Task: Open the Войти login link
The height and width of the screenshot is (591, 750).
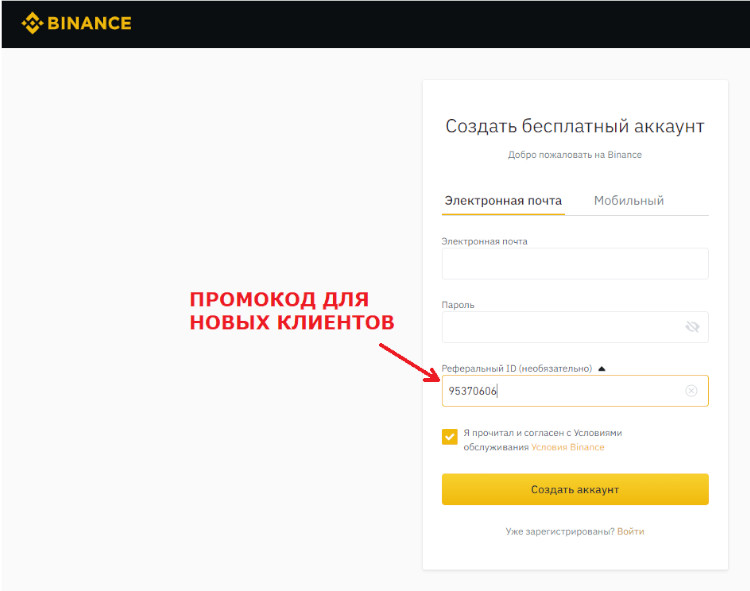Action: point(631,531)
